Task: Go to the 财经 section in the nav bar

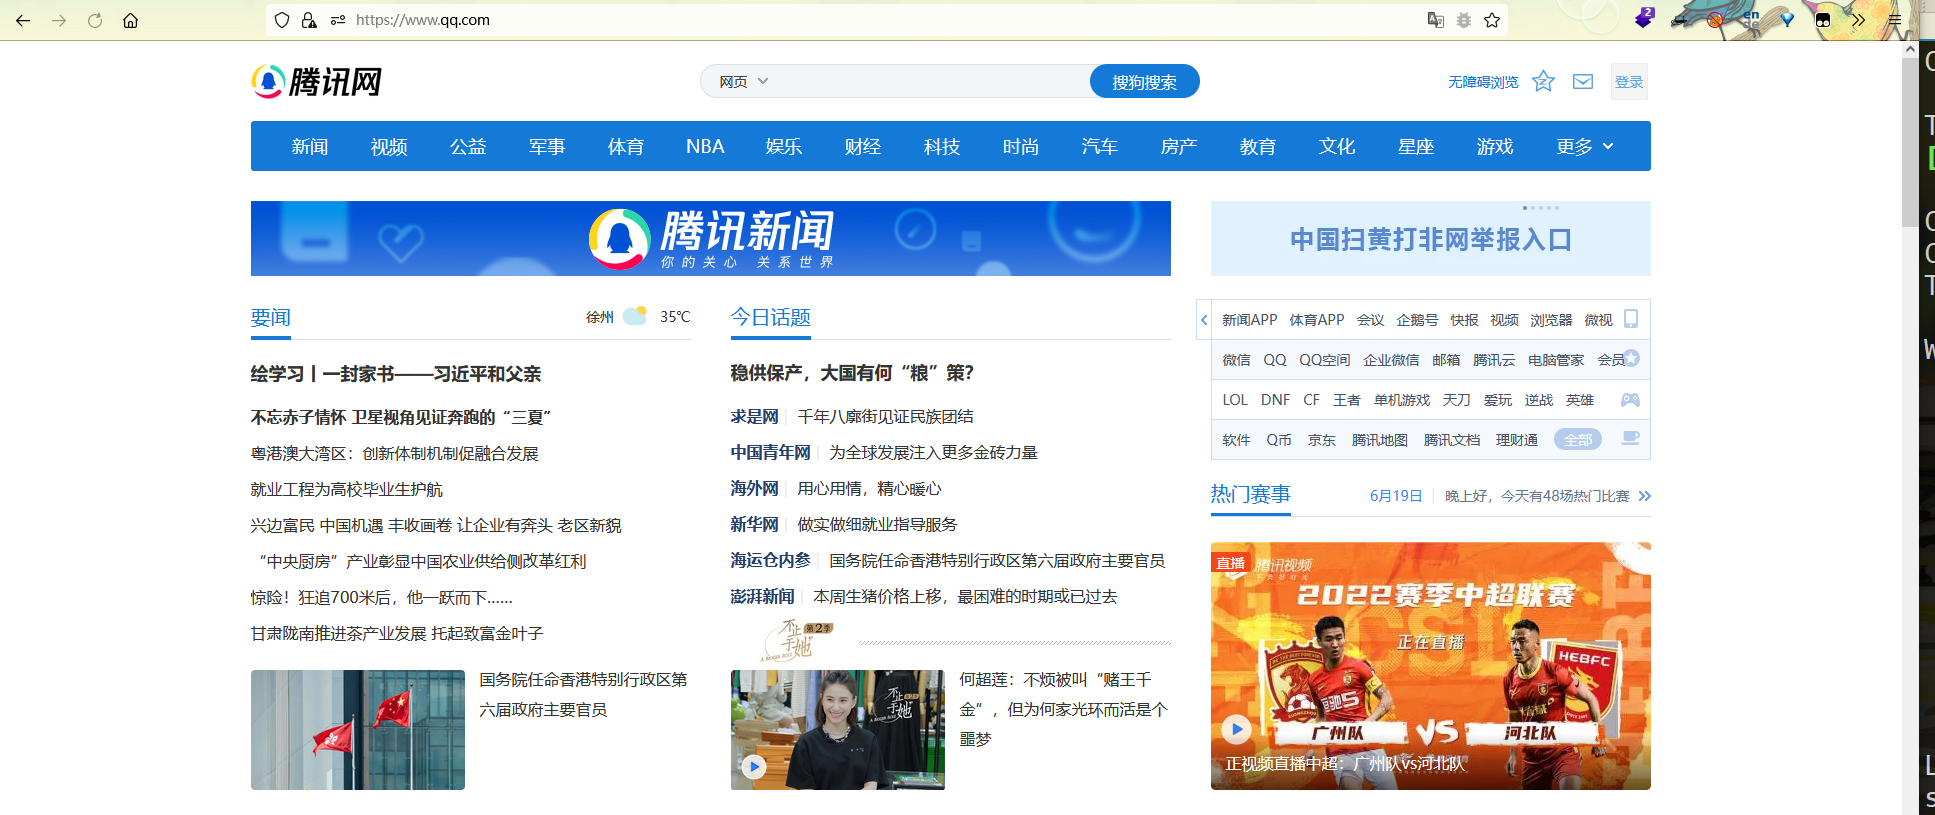Action: coord(862,147)
